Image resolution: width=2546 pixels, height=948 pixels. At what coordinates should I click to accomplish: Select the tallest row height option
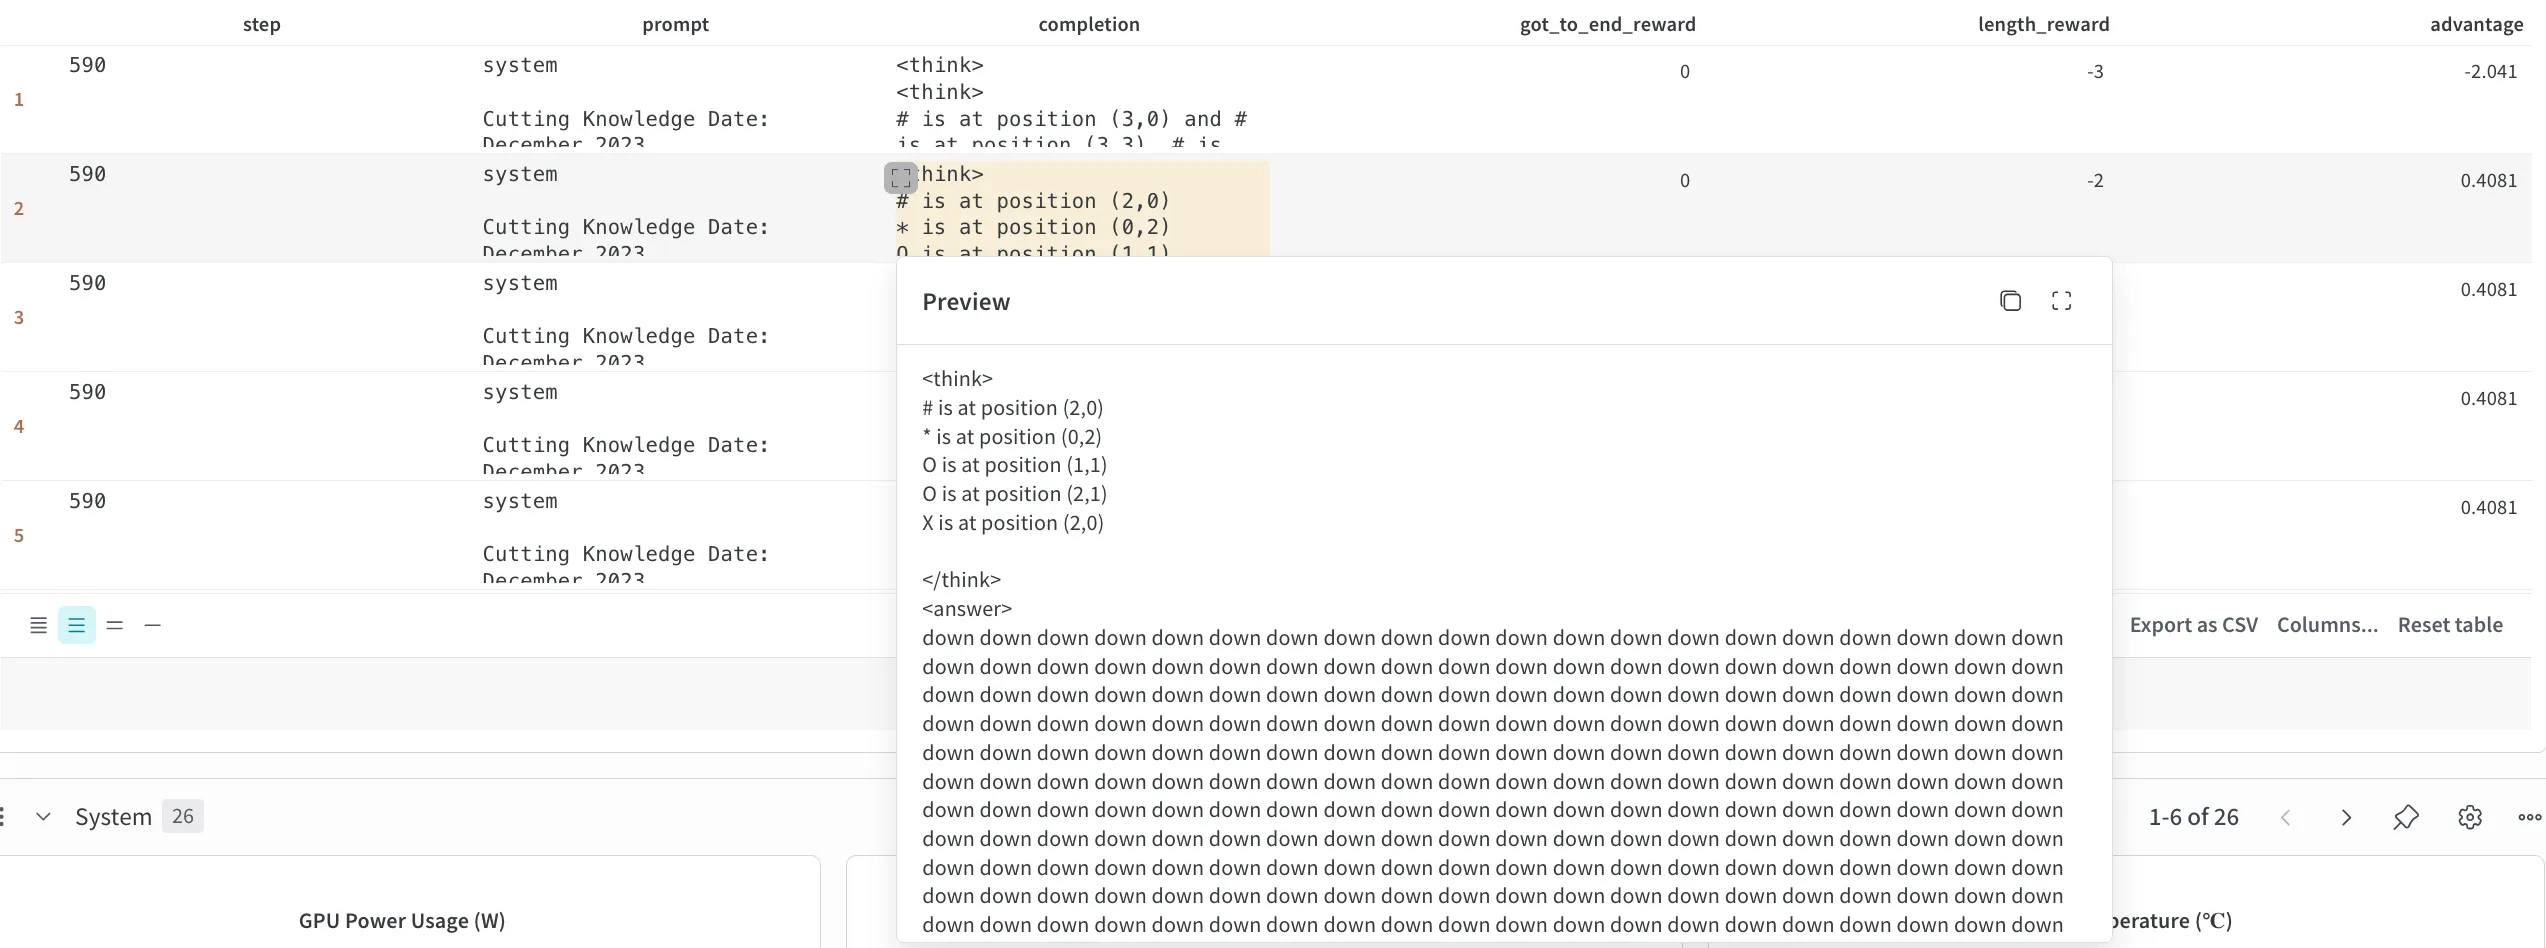(38, 624)
